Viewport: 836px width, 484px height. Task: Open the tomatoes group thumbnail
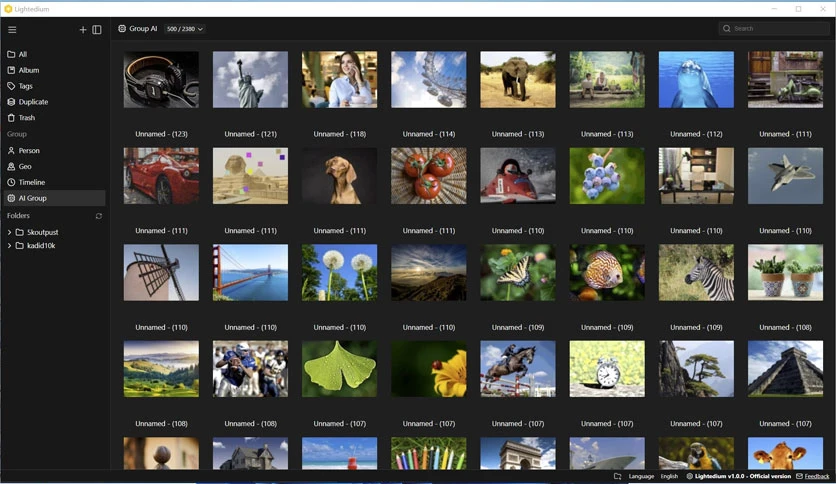pyautogui.click(x=429, y=176)
